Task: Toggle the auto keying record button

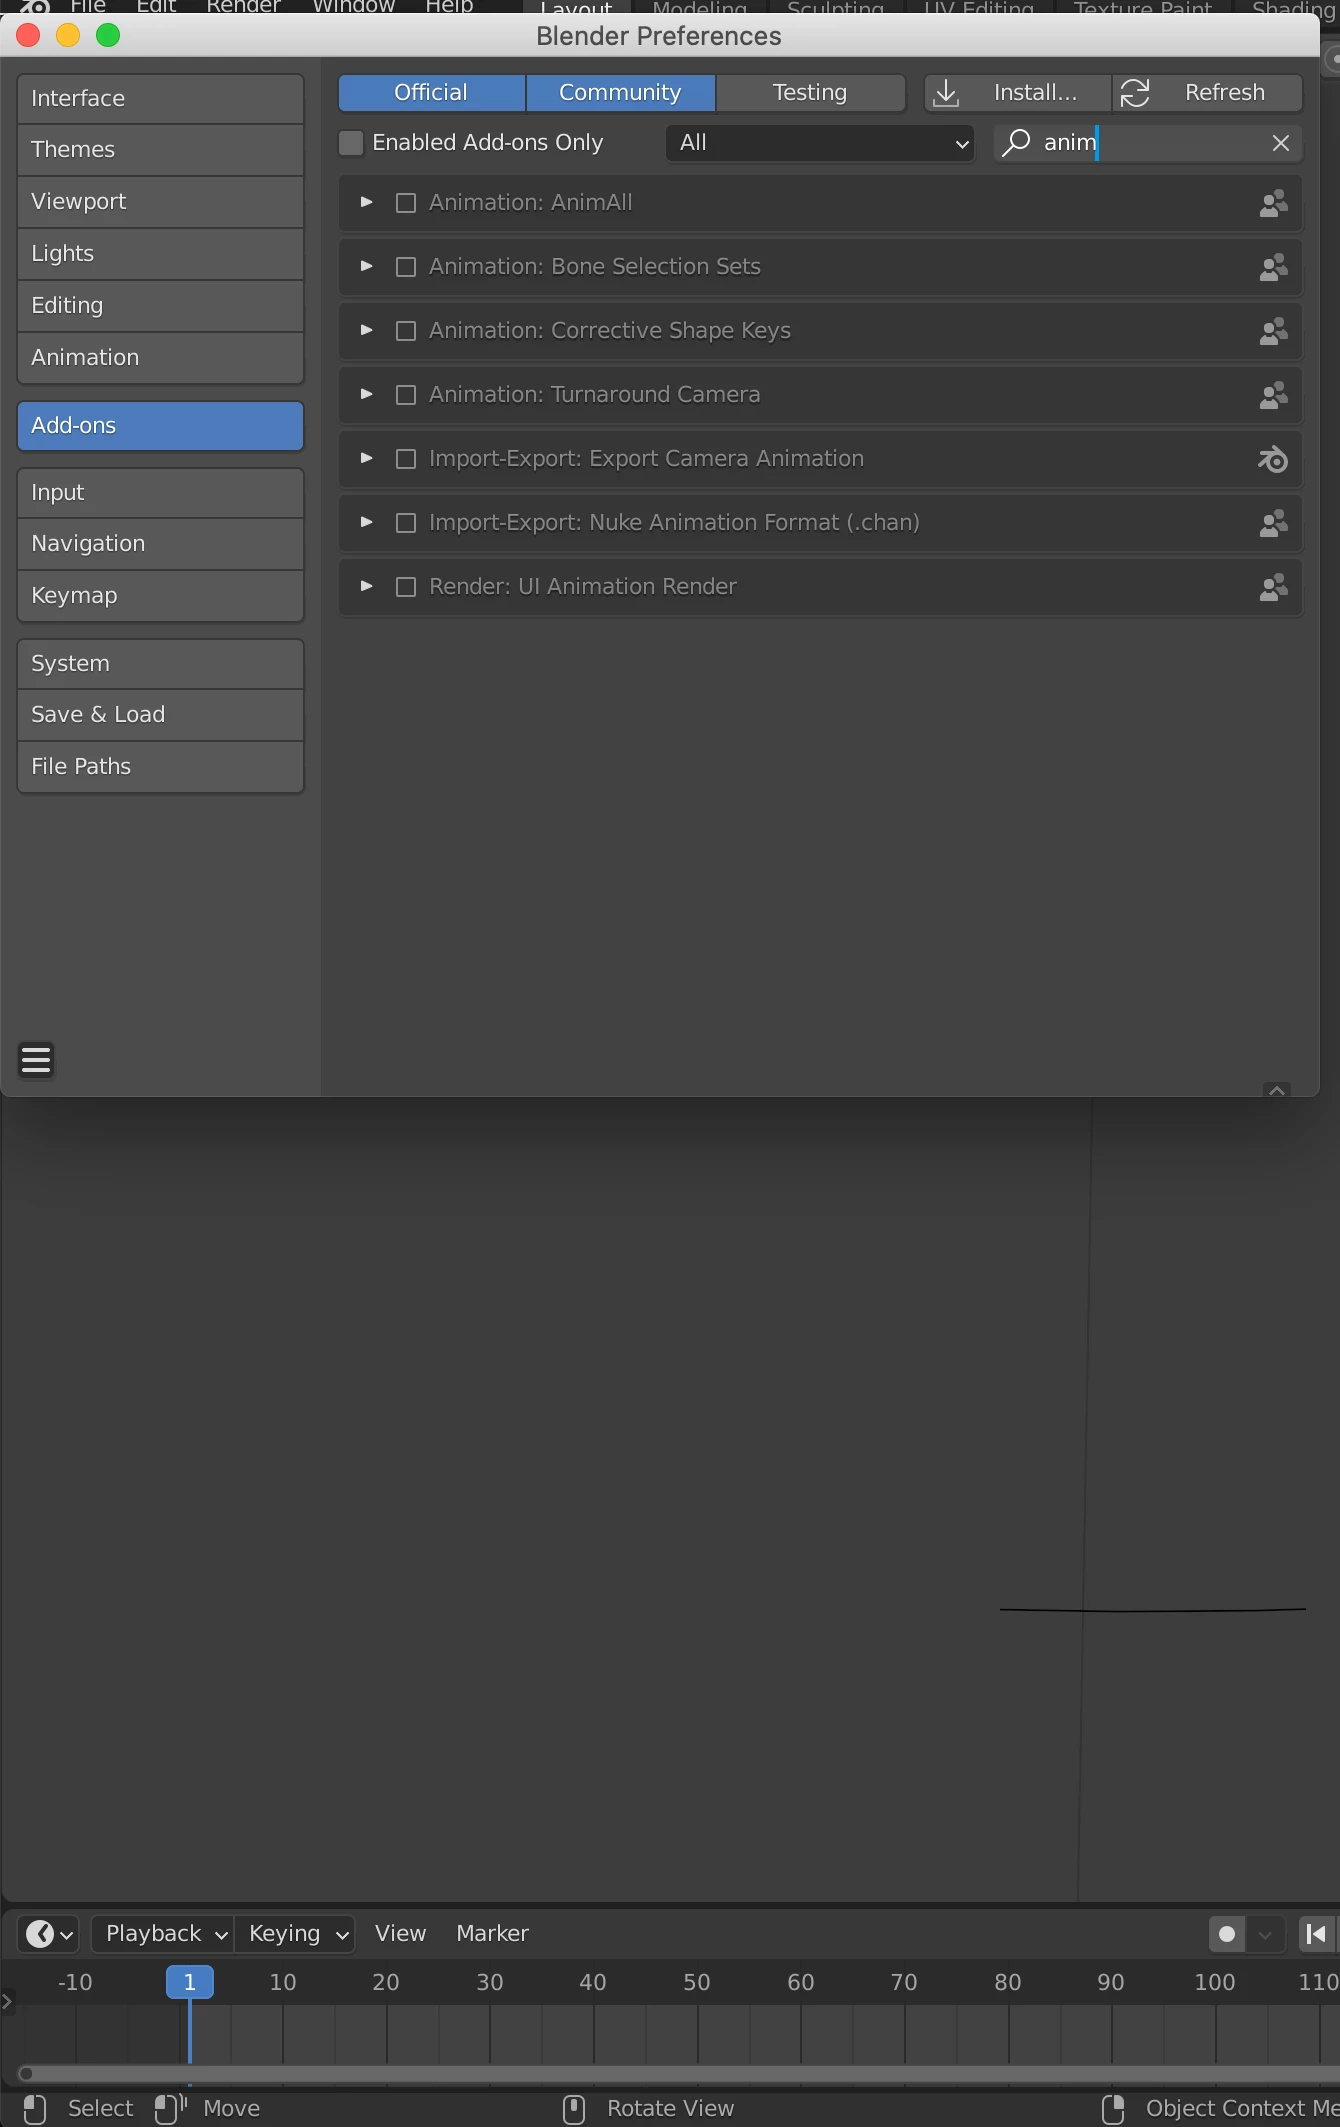Action: [x=1227, y=1934]
